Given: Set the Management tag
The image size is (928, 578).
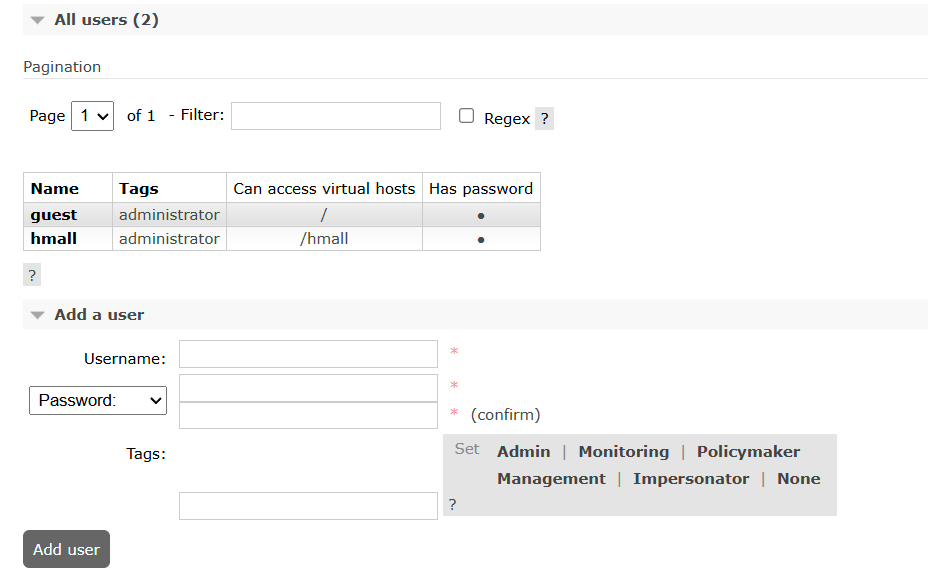Looking at the screenshot, I should (x=551, y=479).
